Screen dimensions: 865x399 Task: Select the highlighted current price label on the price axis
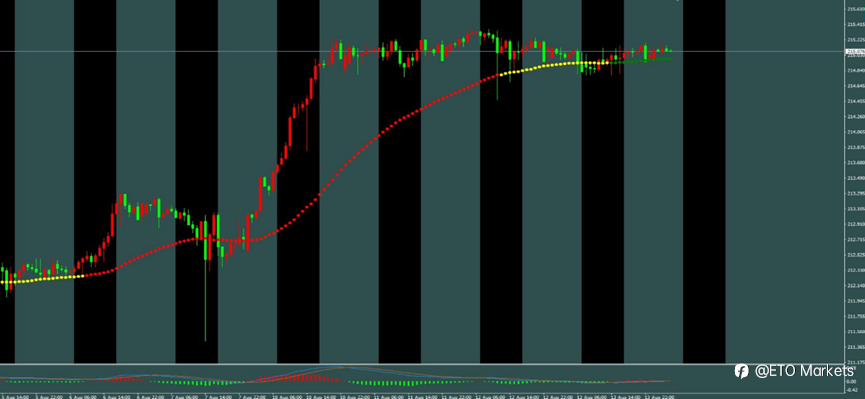(854, 51)
